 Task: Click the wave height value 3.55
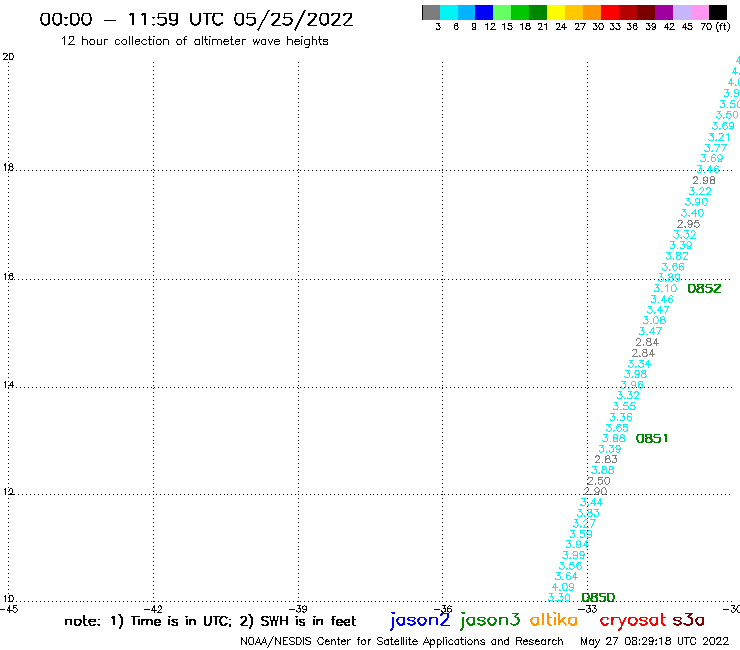point(624,406)
